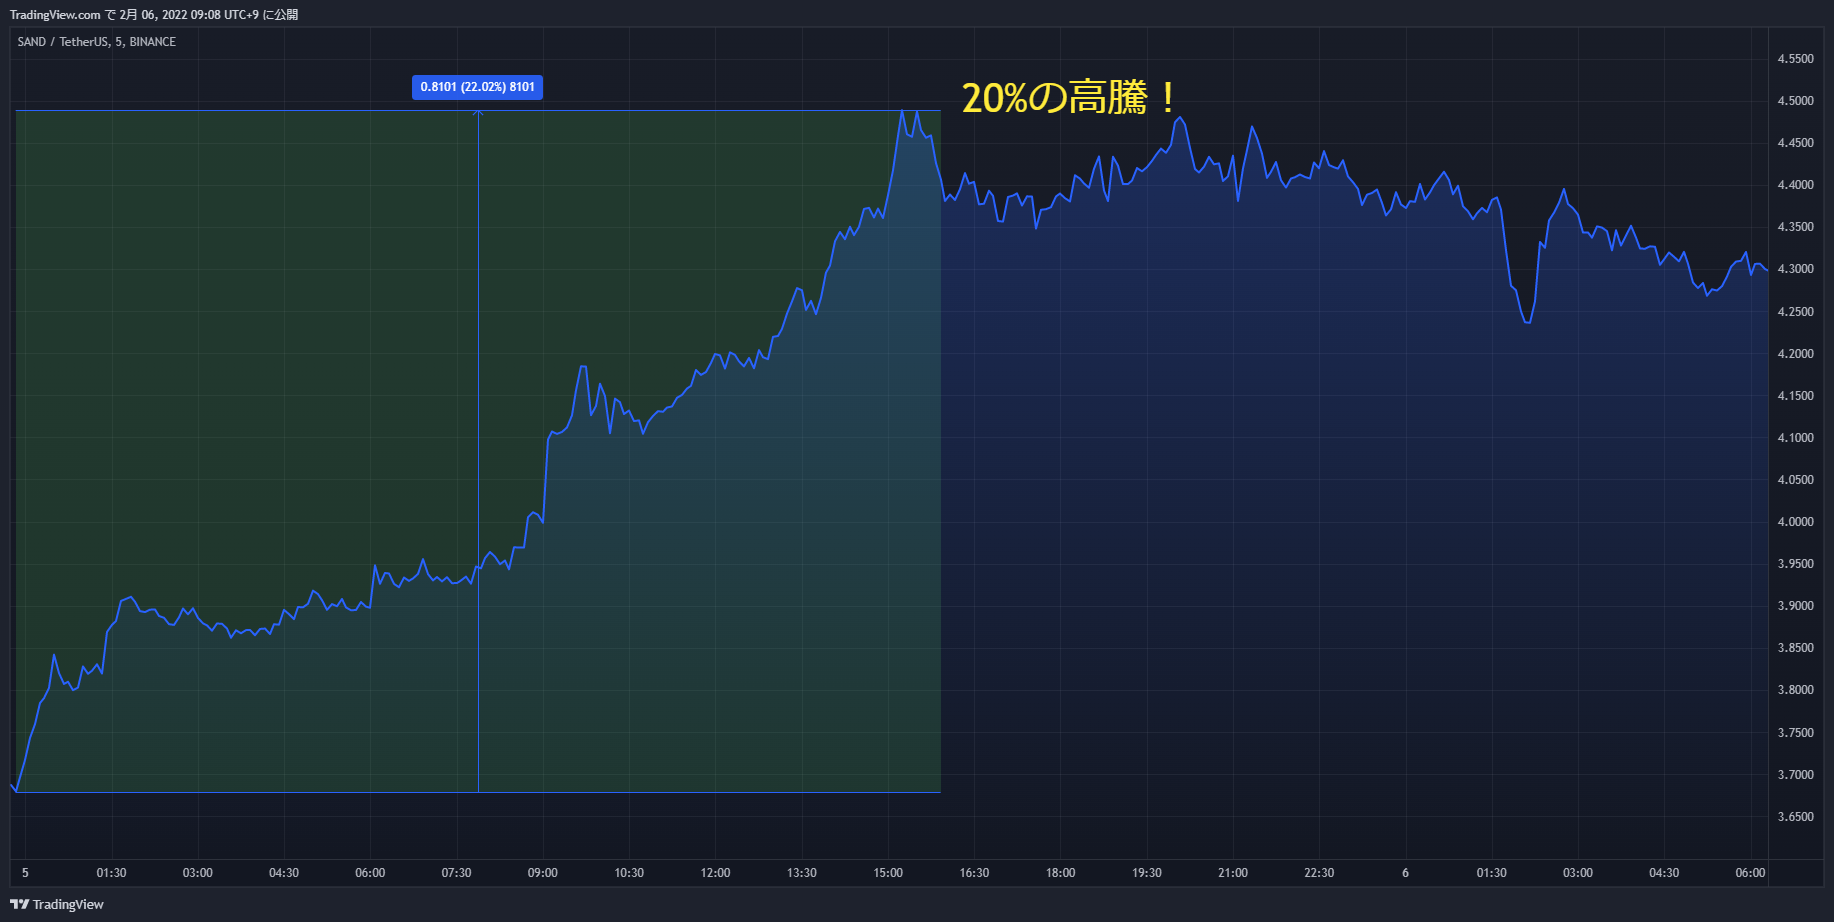
Task: Click the 3.8000 price axis label
Action: click(x=1795, y=690)
